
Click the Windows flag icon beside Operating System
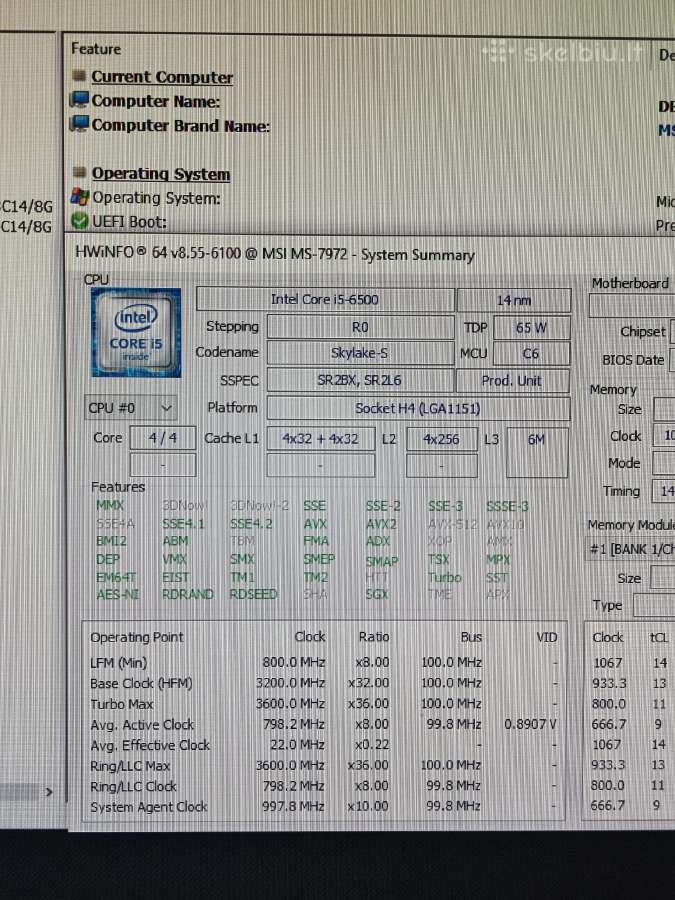coord(79,197)
